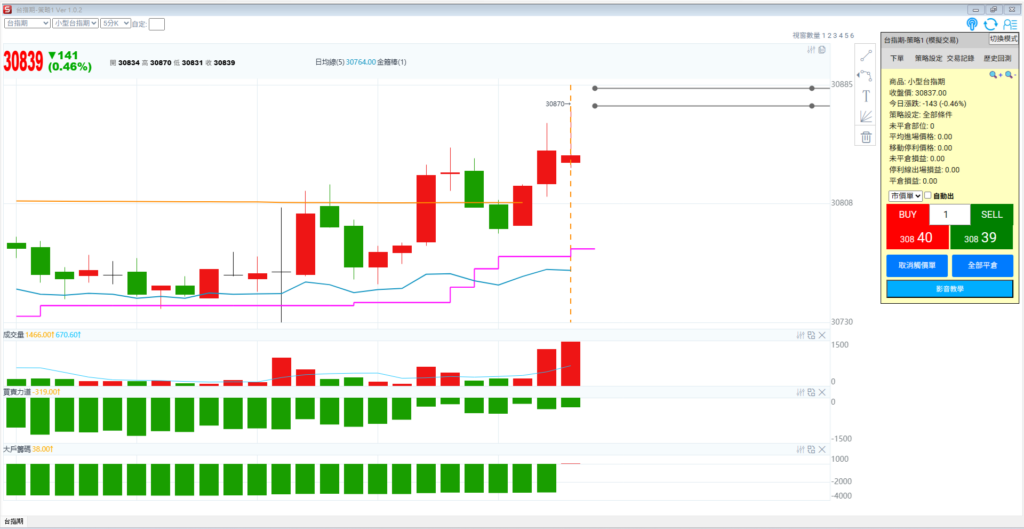Click the trash icon to delete drawings
Viewport: 1024px width, 529px height.
point(866,137)
